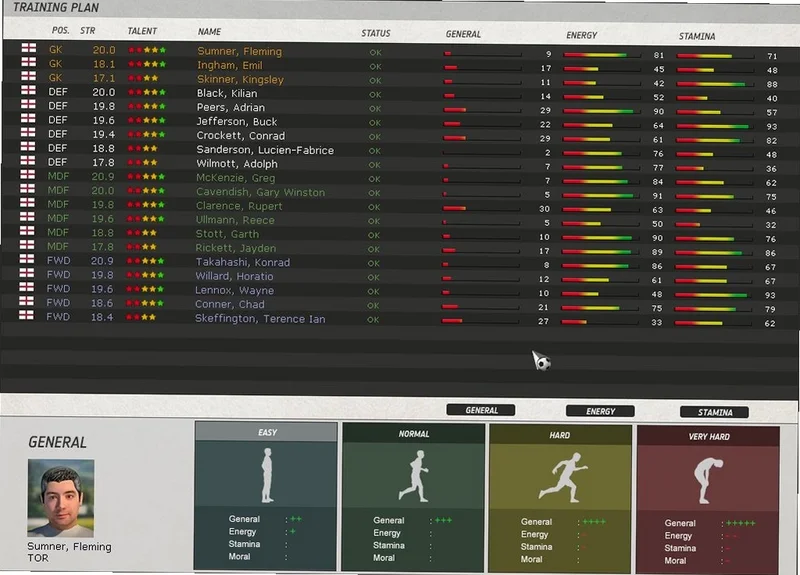Switch to the ENERGY training tab
800x575 pixels.
pos(600,411)
